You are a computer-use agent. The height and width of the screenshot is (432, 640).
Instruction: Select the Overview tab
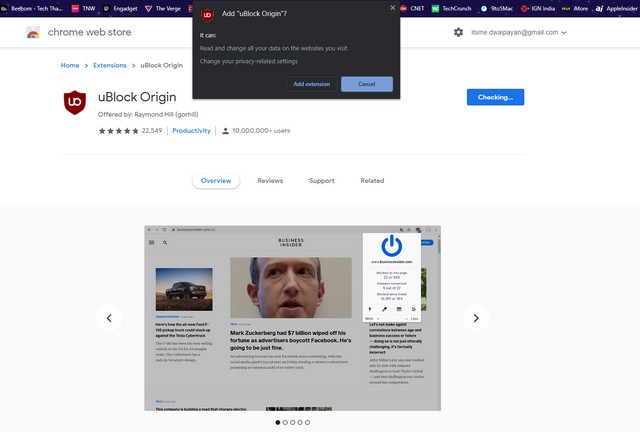(216, 180)
